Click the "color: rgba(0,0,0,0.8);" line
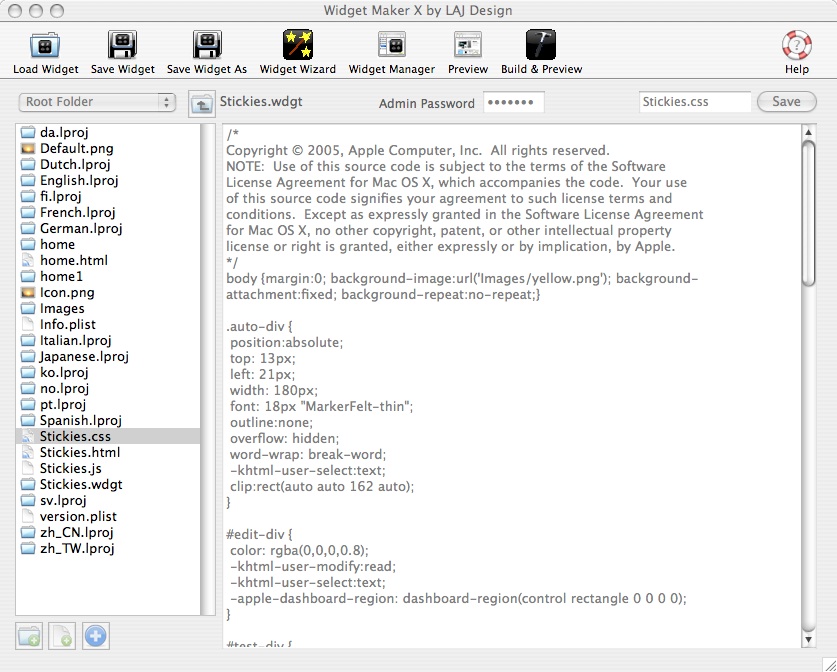Viewport: 837px width, 672px height. (299, 550)
